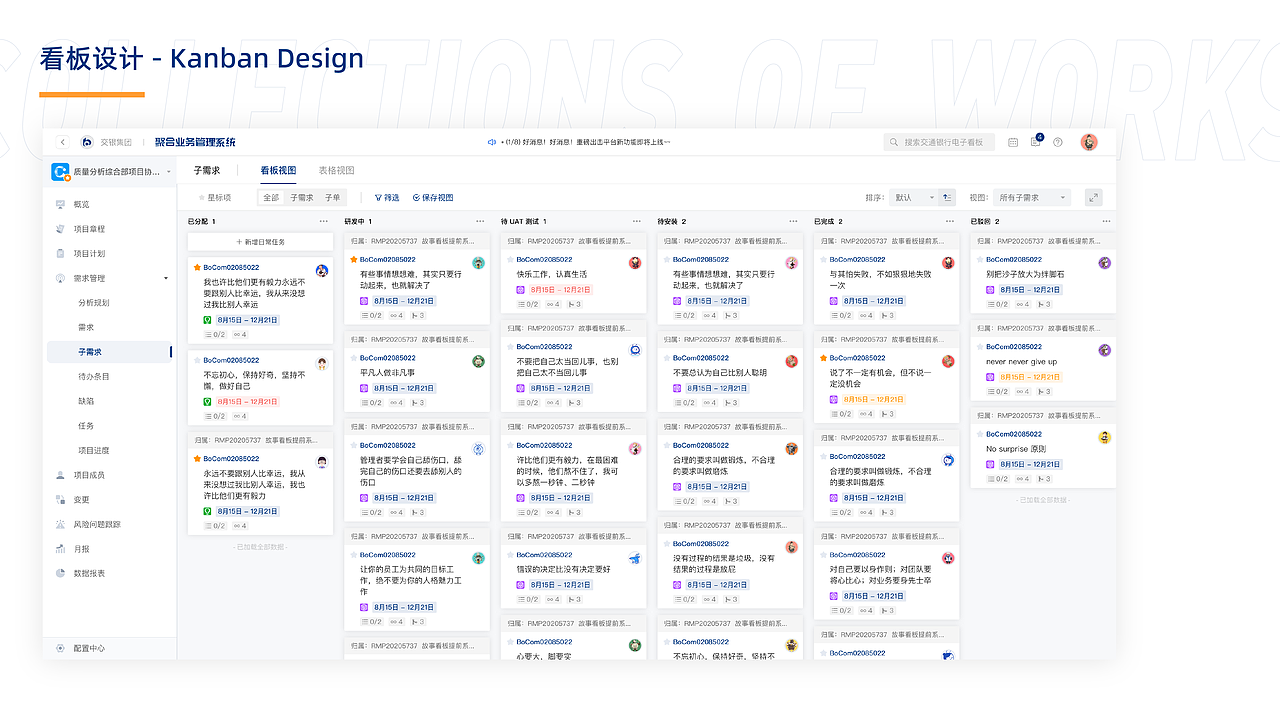Click the 风险问题跟踪 sidebar icon
Screen dimensions: 1280x720
(x=61, y=524)
